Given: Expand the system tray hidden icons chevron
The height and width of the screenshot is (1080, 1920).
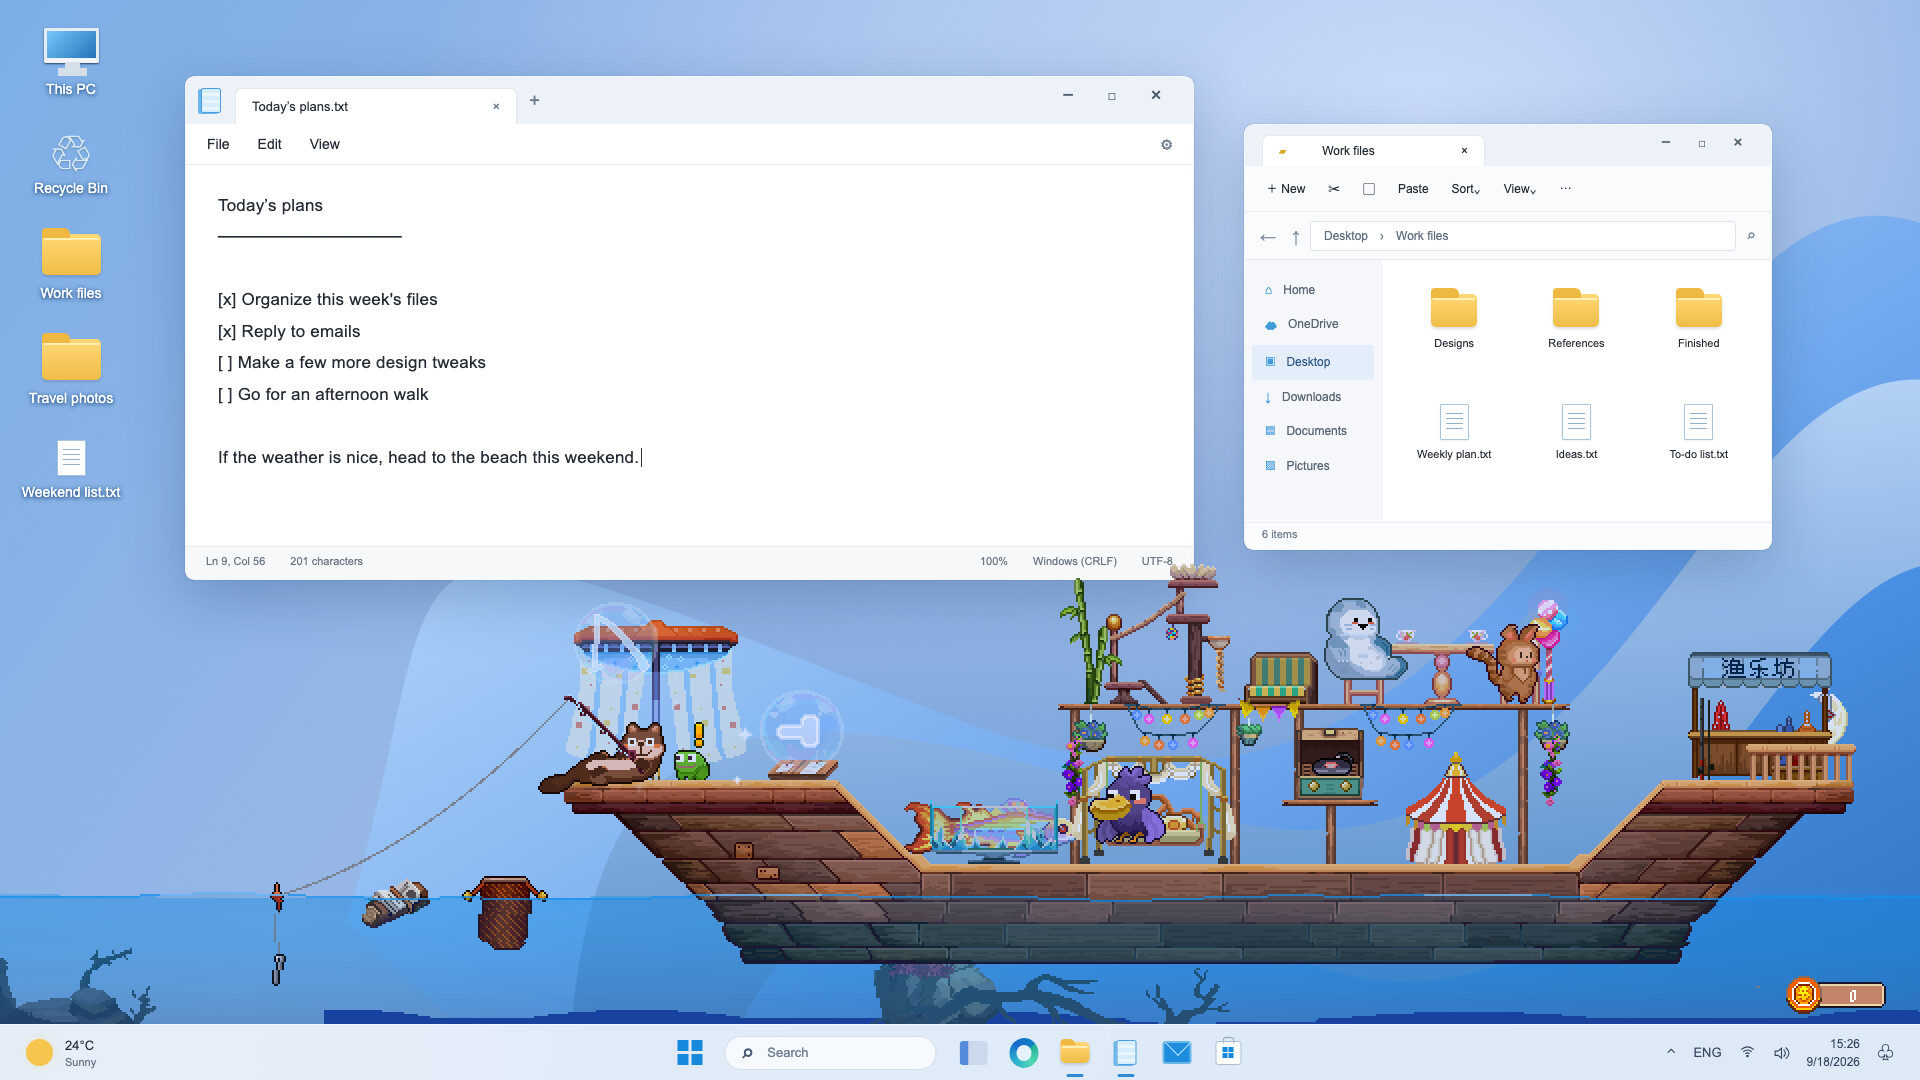Looking at the screenshot, I should (x=1671, y=1052).
